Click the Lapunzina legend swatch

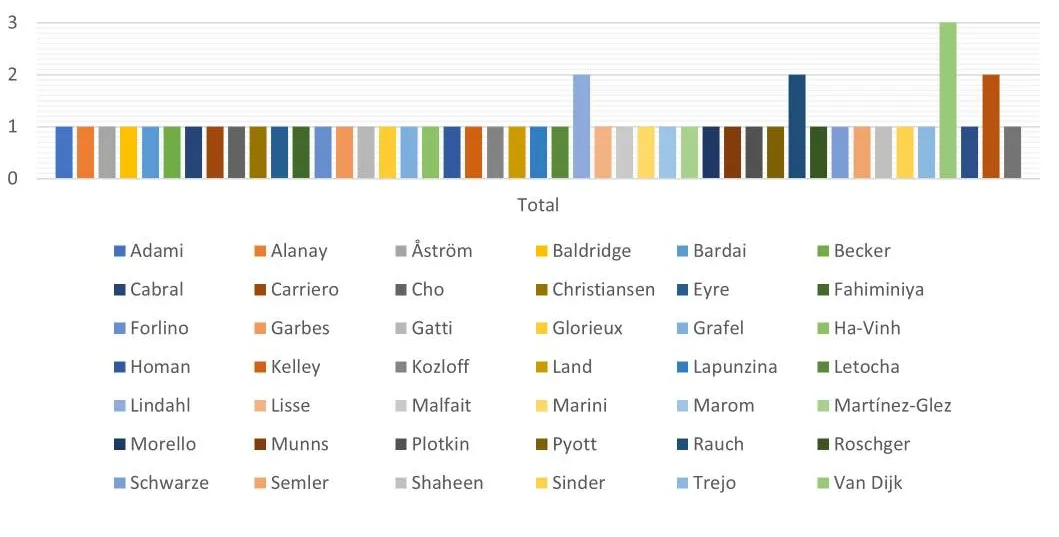click(682, 367)
